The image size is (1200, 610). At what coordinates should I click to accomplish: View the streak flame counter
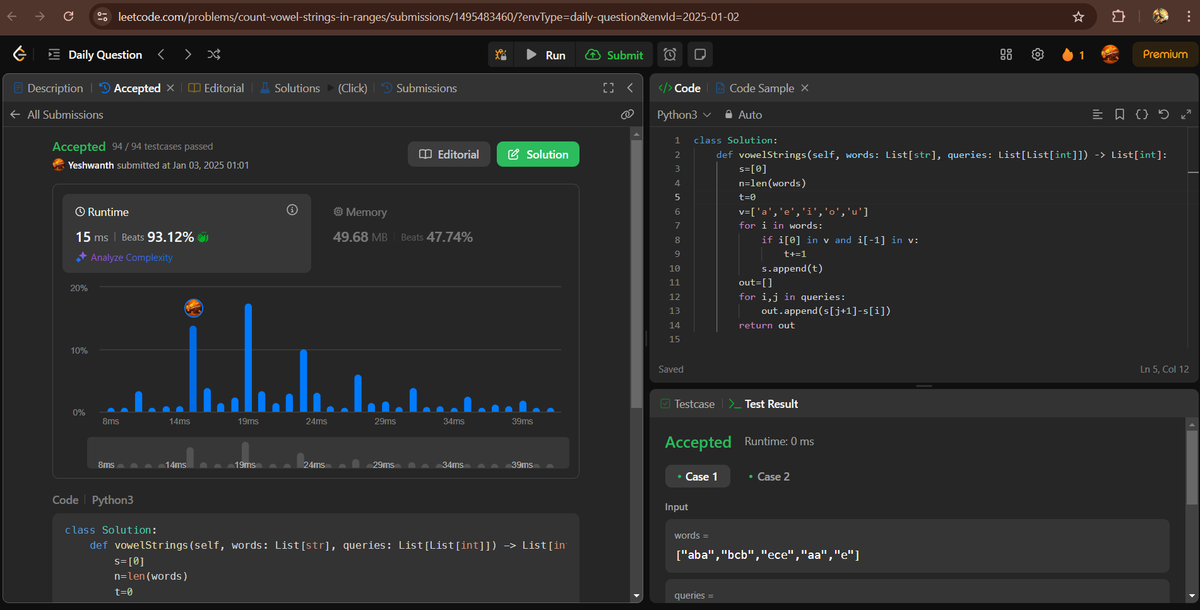point(1074,54)
